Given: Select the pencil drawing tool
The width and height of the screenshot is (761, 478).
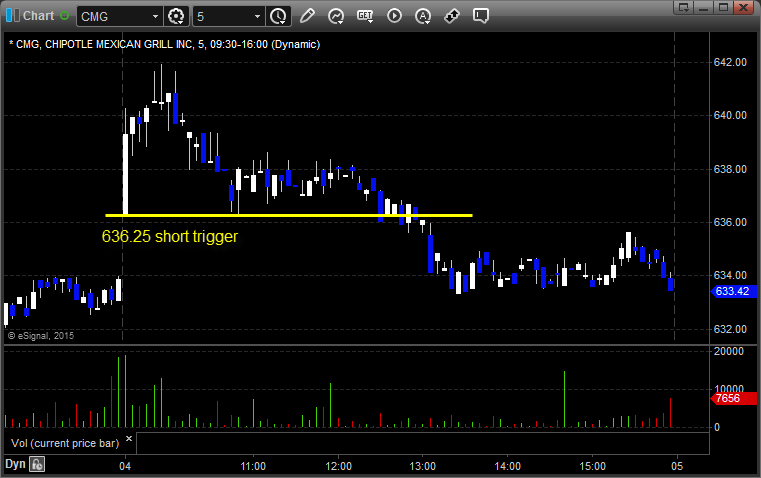Looking at the screenshot, I should click(307, 16).
